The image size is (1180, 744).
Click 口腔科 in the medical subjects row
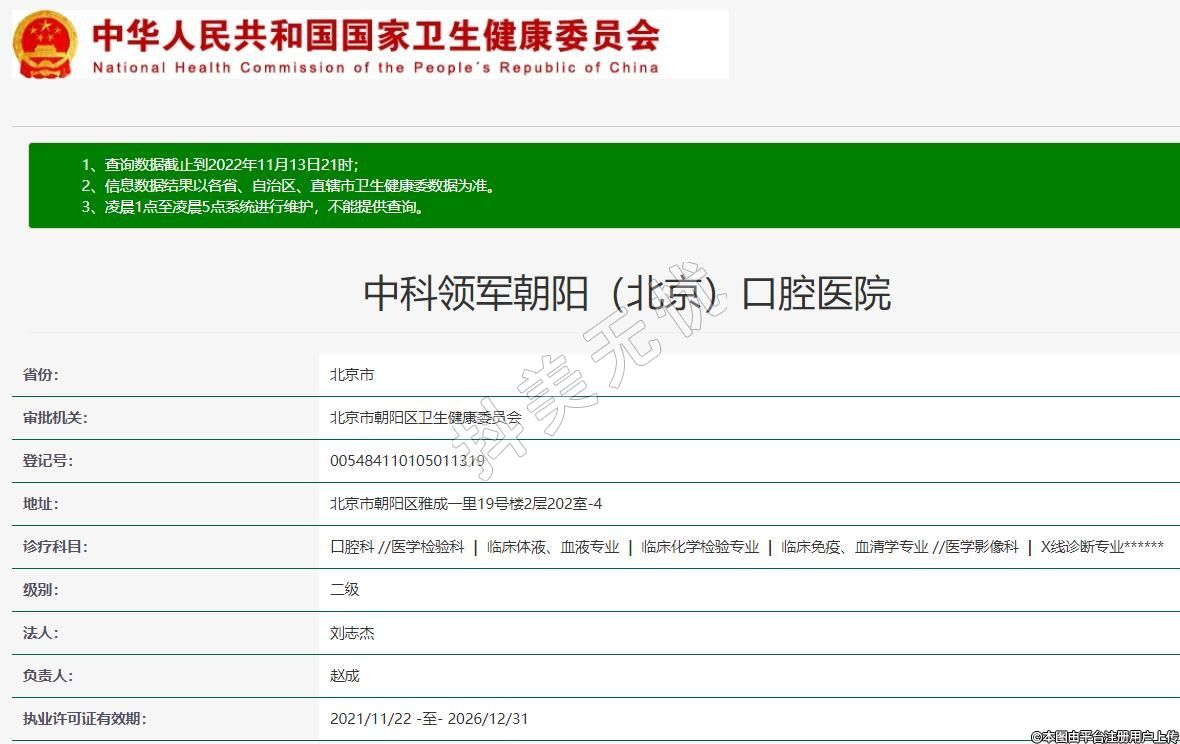352,547
